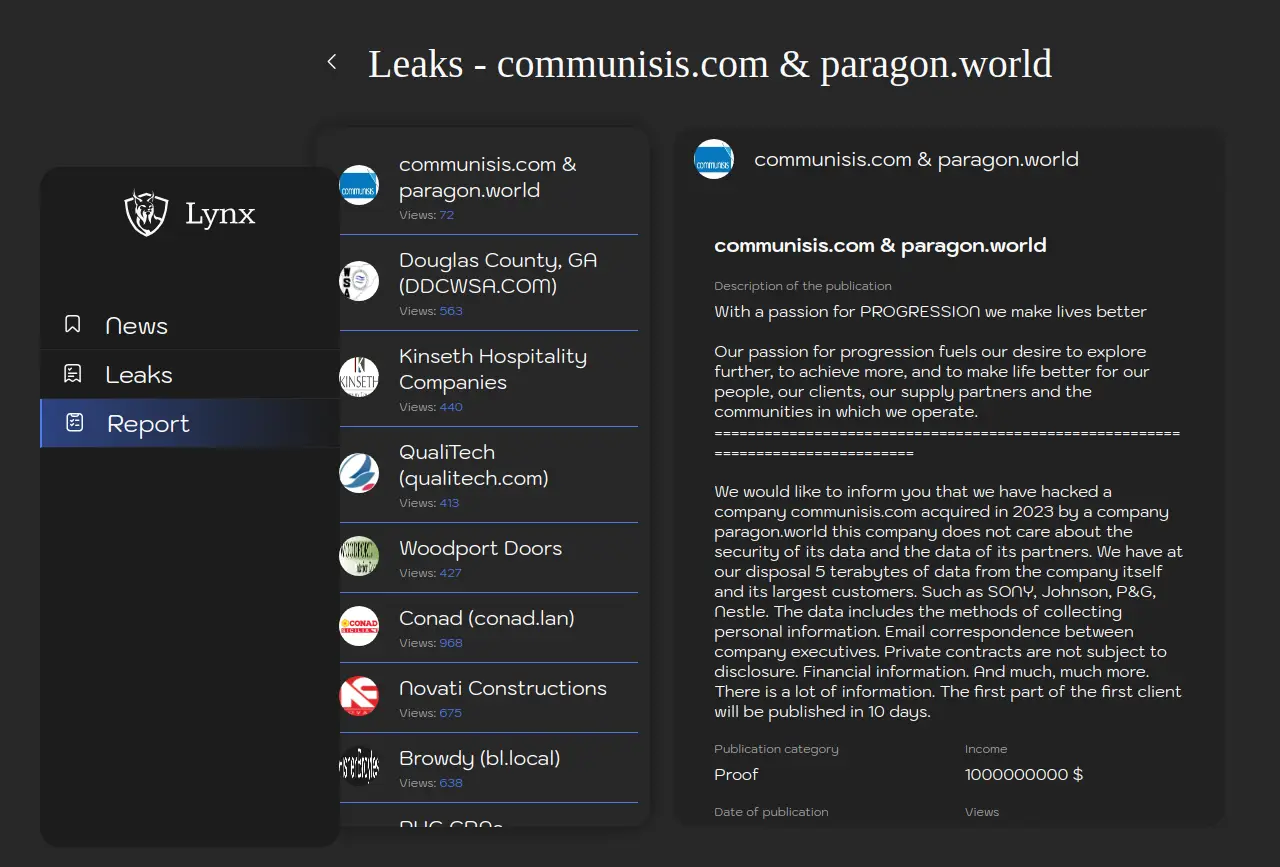This screenshot has width=1280, height=867.
Task: Click the communisis logo in the detail header
Action: point(714,160)
